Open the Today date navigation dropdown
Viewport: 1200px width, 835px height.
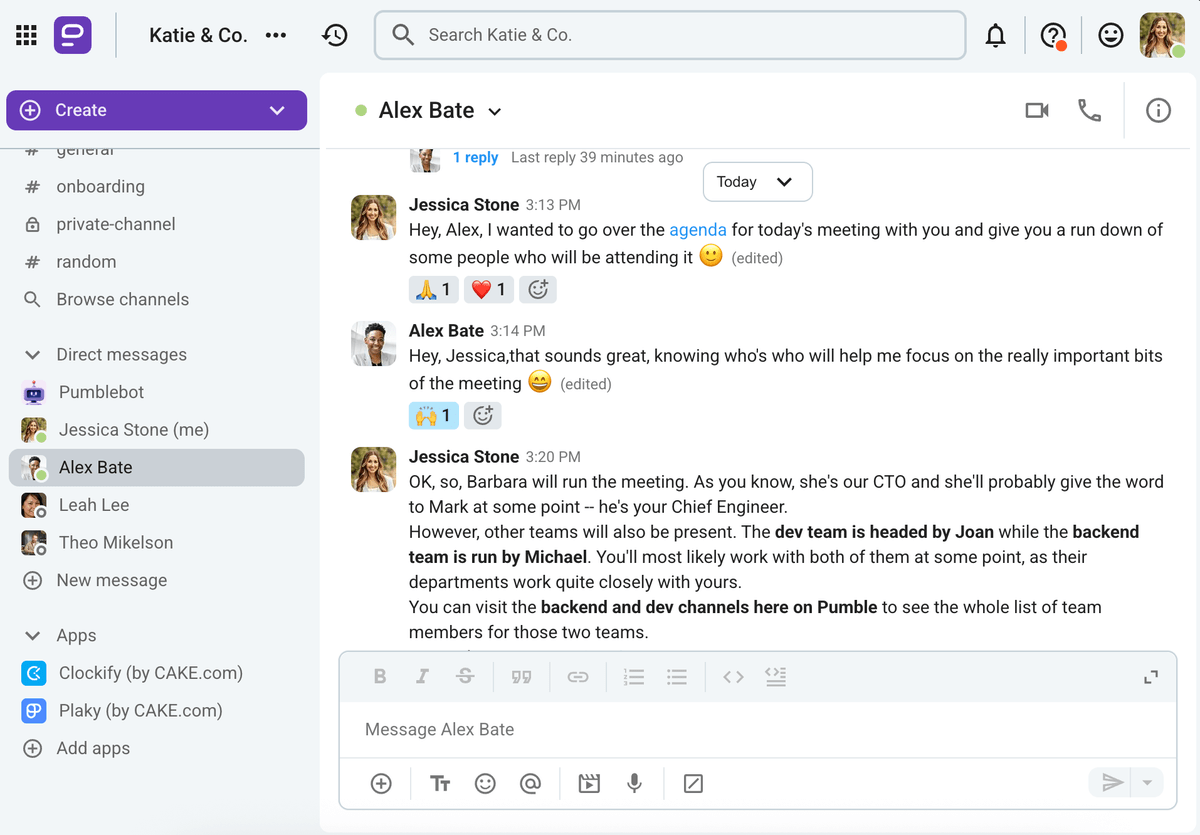pyautogui.click(x=757, y=181)
